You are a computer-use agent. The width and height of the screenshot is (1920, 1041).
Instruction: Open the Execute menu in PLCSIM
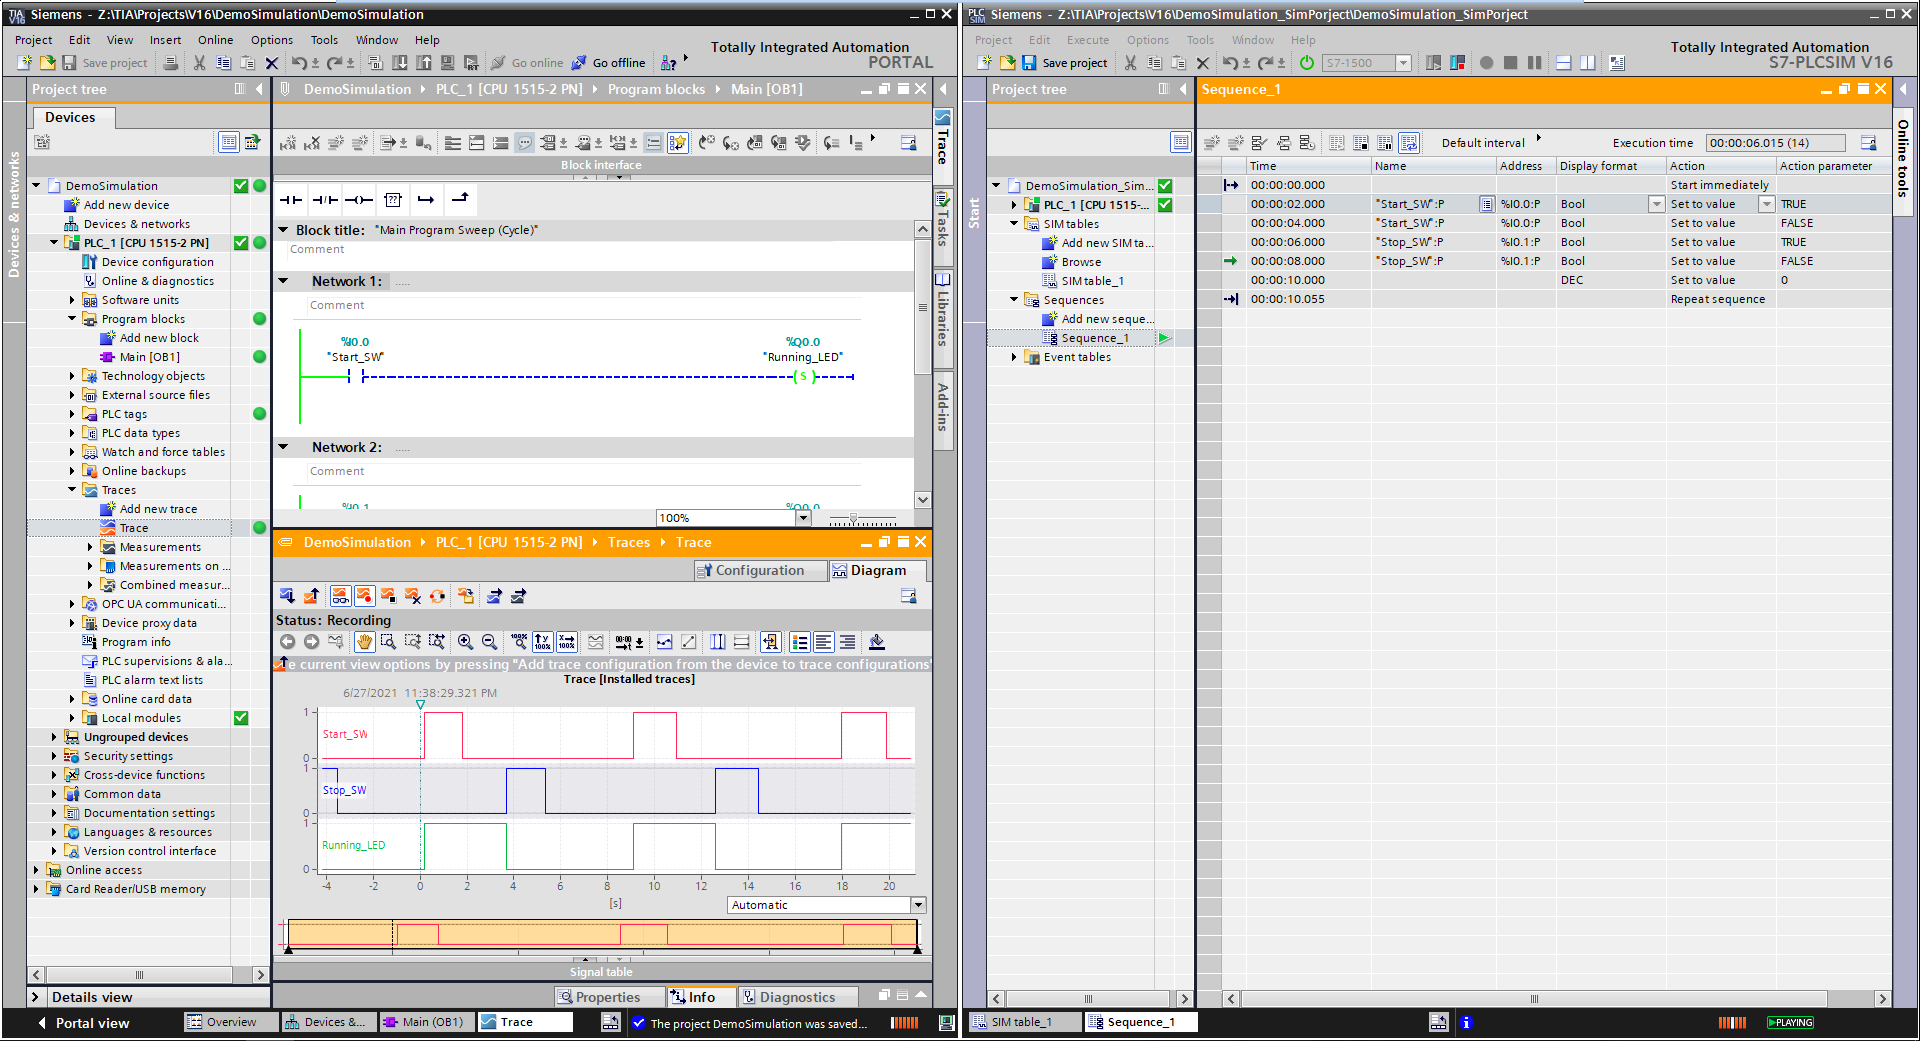[x=1088, y=40]
